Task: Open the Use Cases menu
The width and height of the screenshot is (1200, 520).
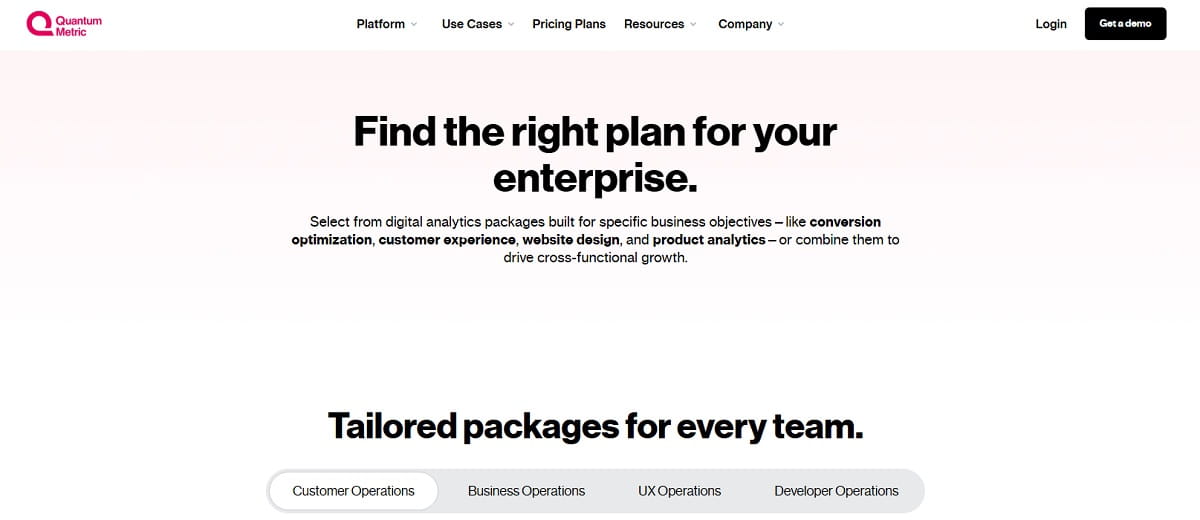Action: (x=472, y=24)
